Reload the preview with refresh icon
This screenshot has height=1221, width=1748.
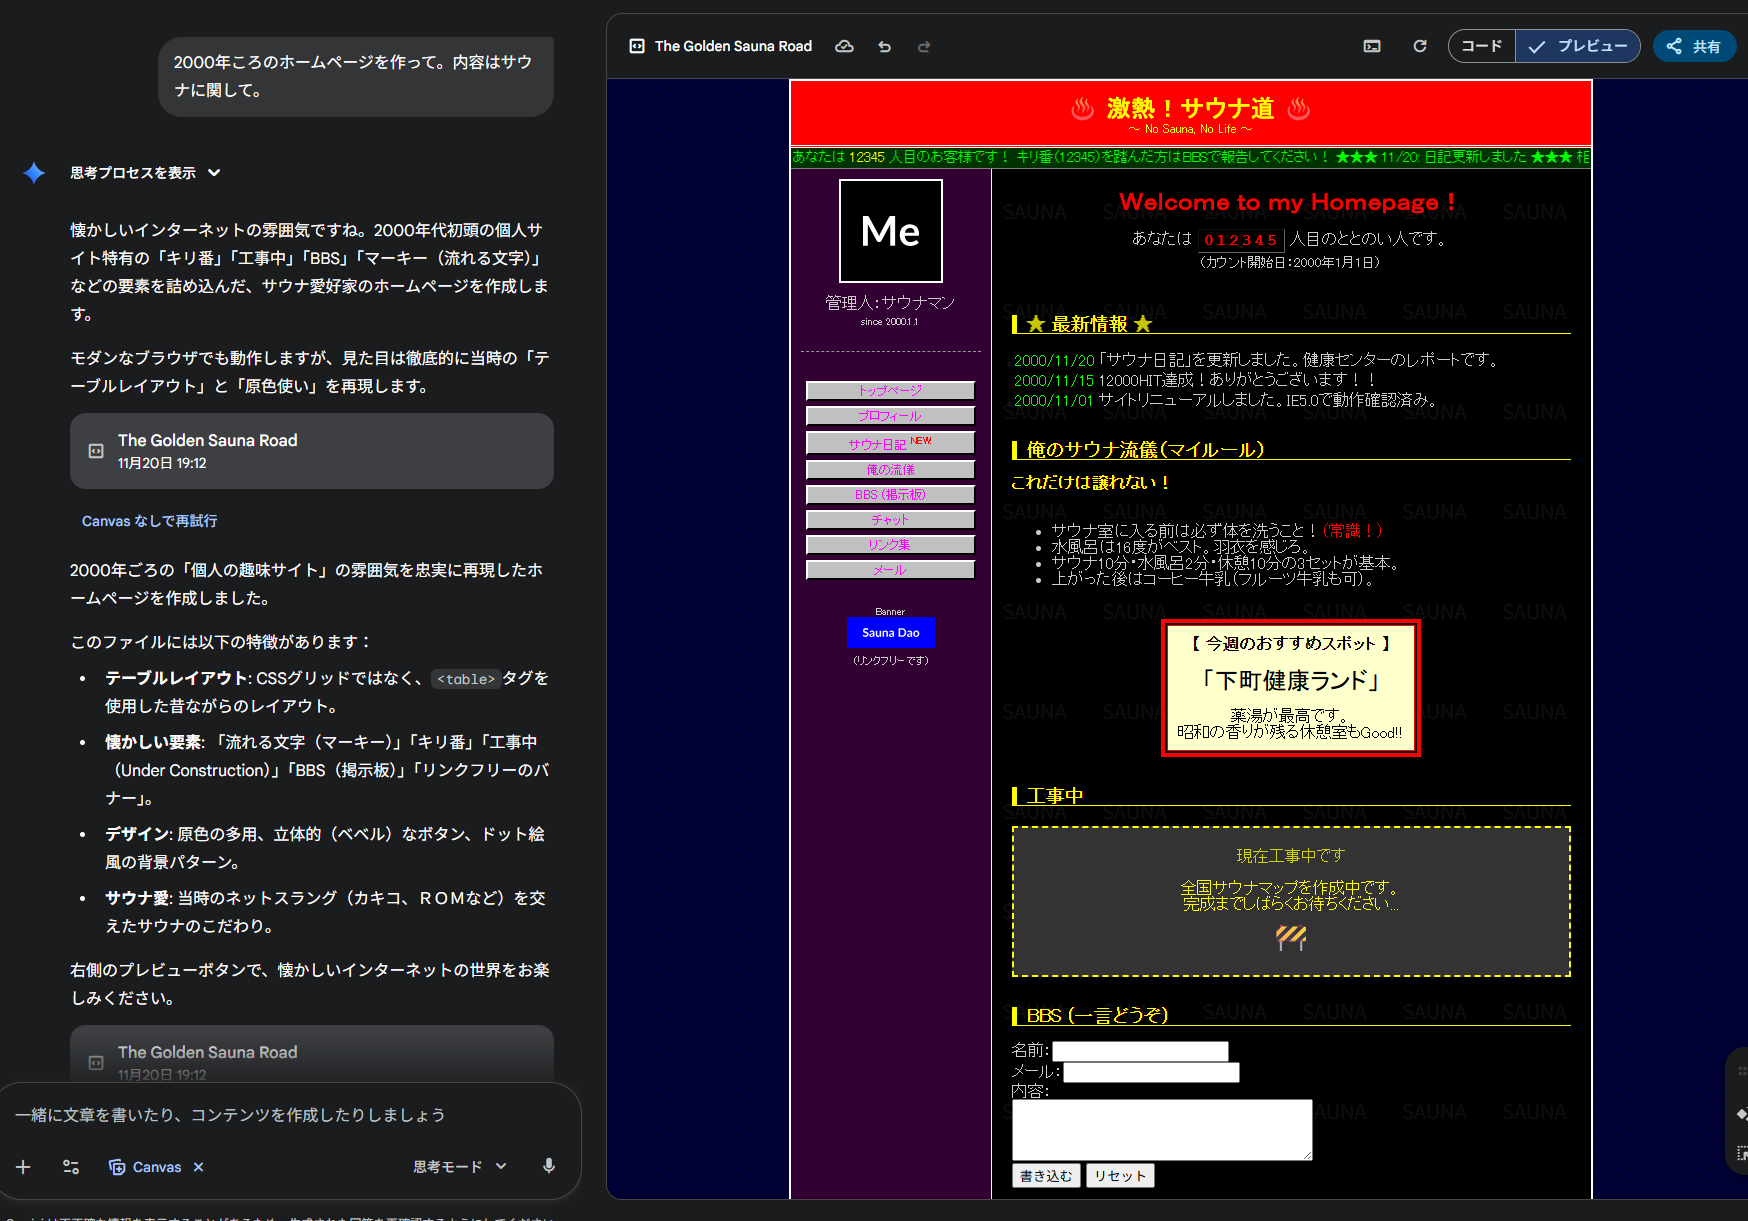point(1419,46)
